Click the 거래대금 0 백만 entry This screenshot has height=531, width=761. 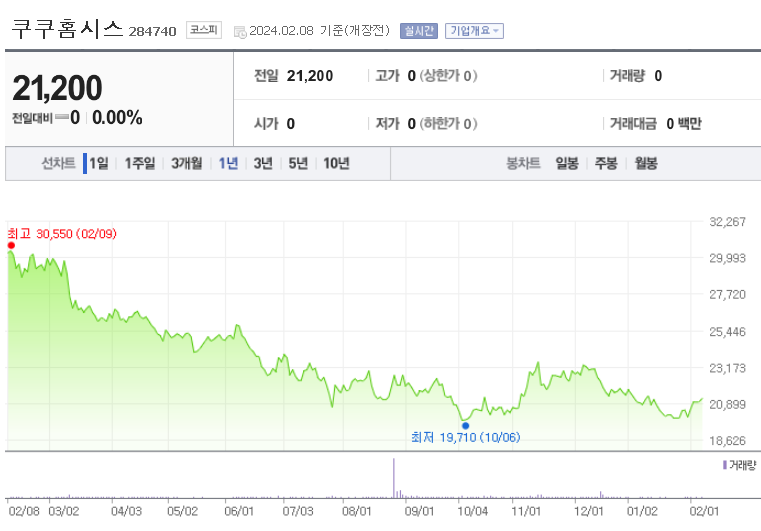656,124
